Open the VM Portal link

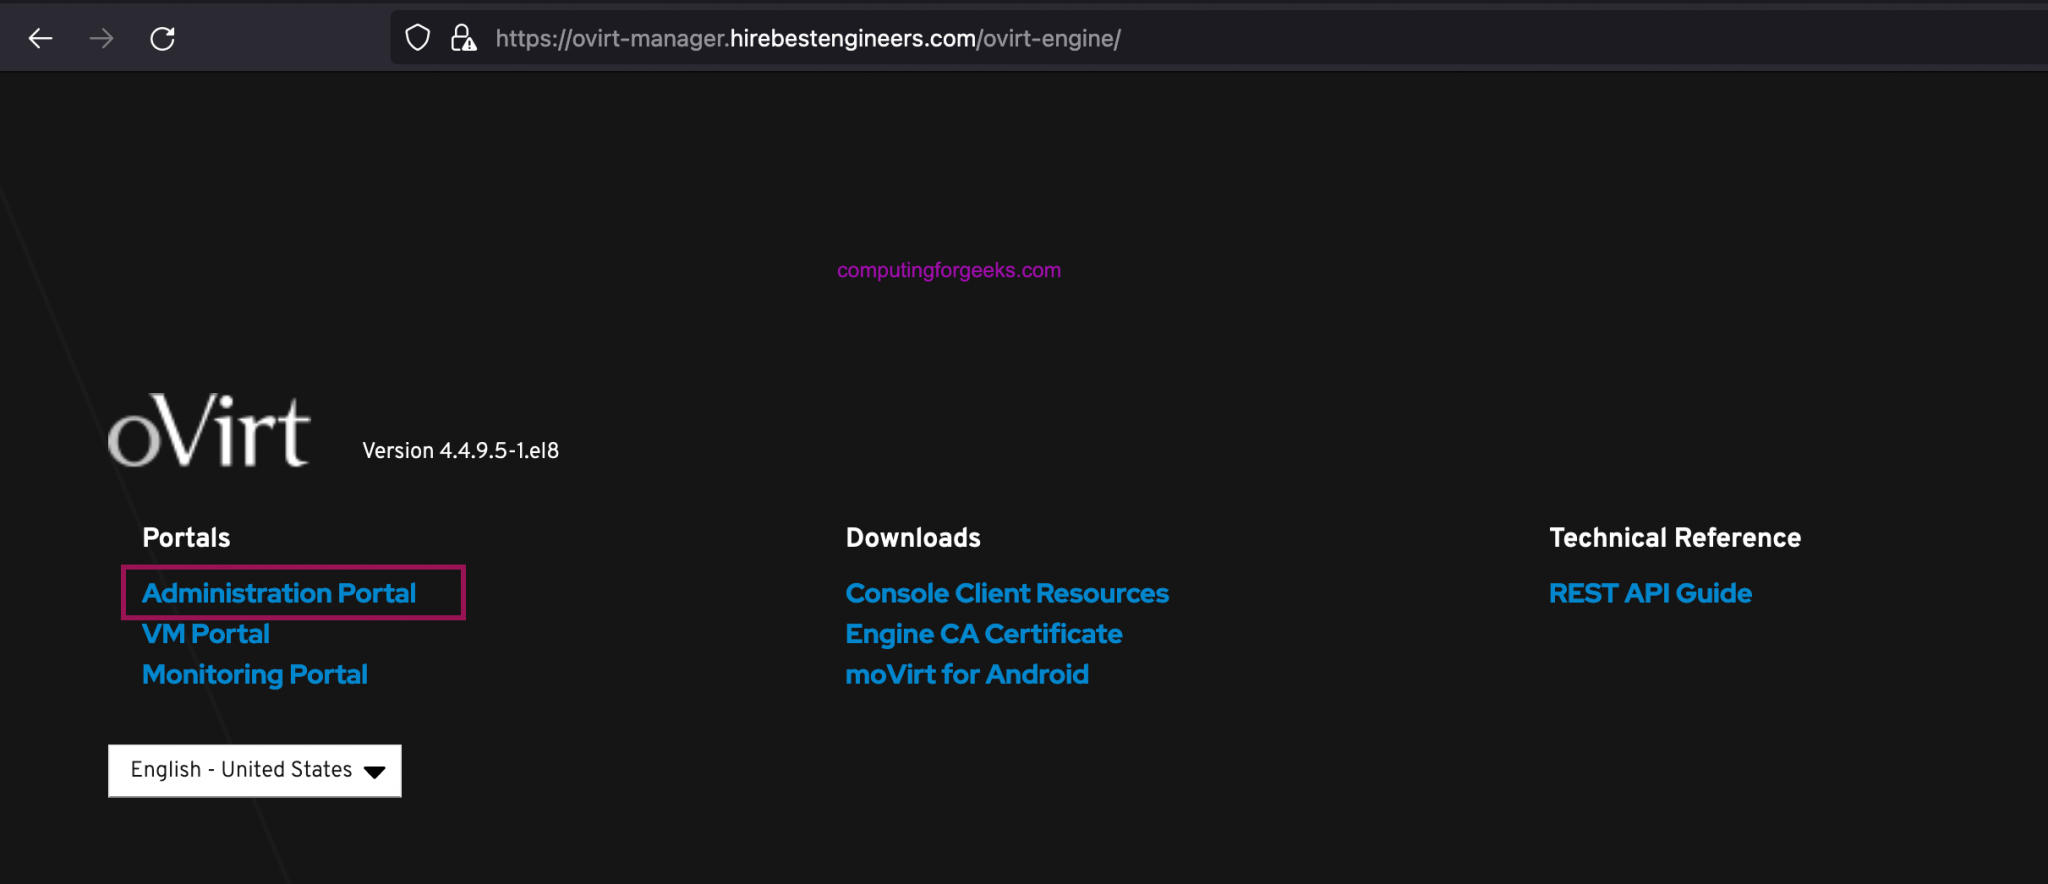[x=206, y=634]
